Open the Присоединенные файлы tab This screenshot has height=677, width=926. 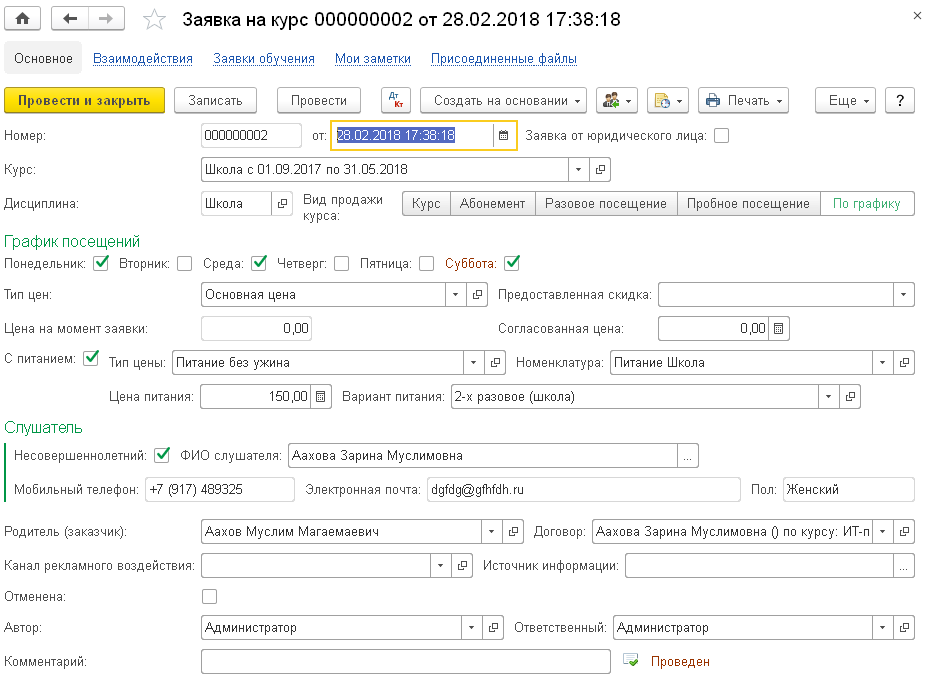point(503,59)
